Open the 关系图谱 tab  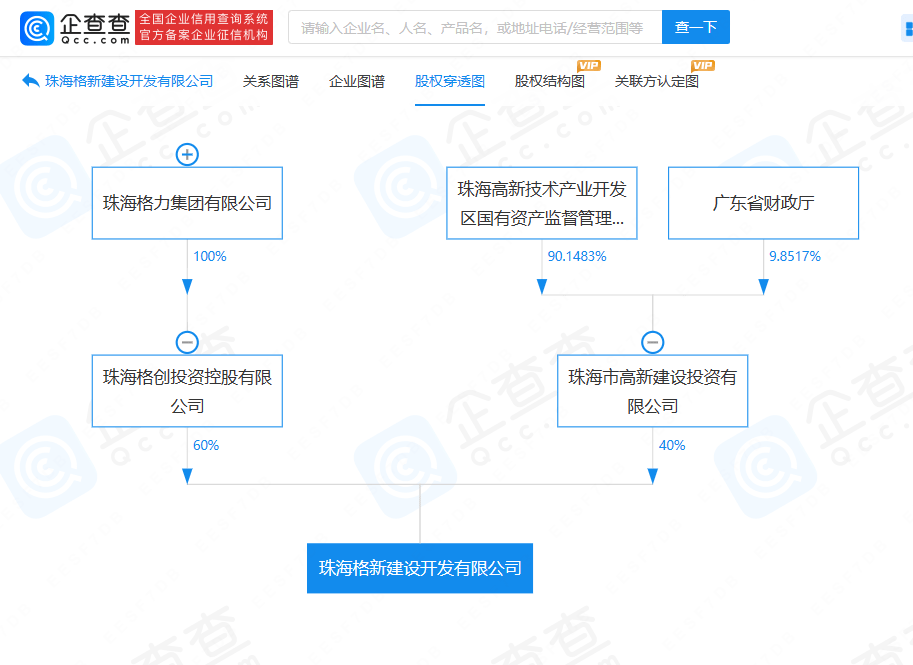coord(271,82)
